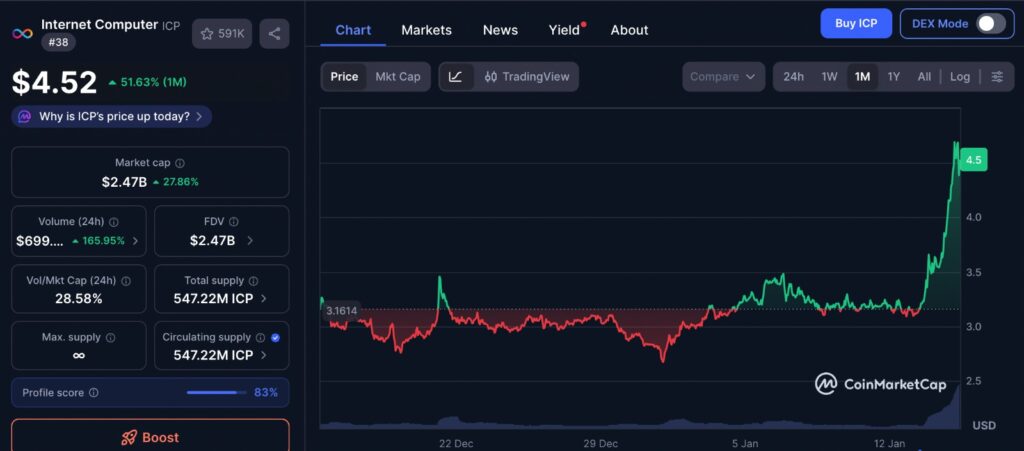Open the Markets tab

pos(426,30)
